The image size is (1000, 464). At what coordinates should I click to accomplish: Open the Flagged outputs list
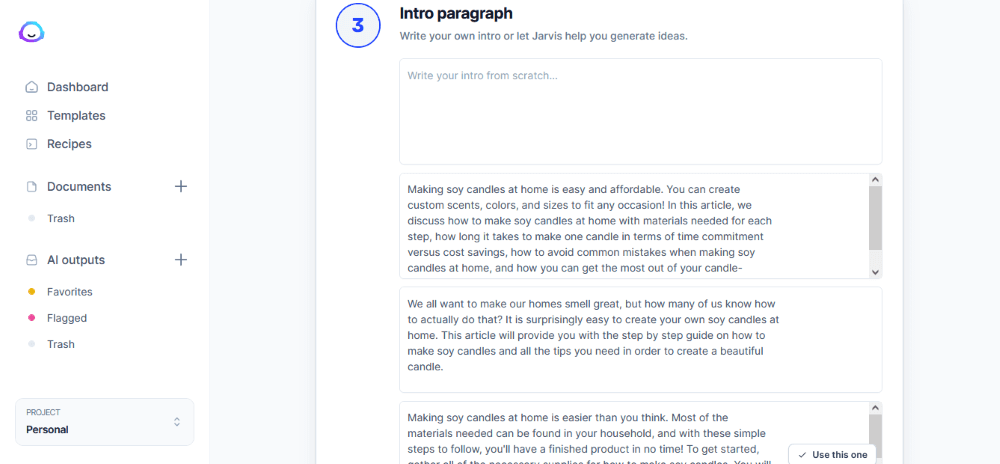pyautogui.click(x=67, y=318)
